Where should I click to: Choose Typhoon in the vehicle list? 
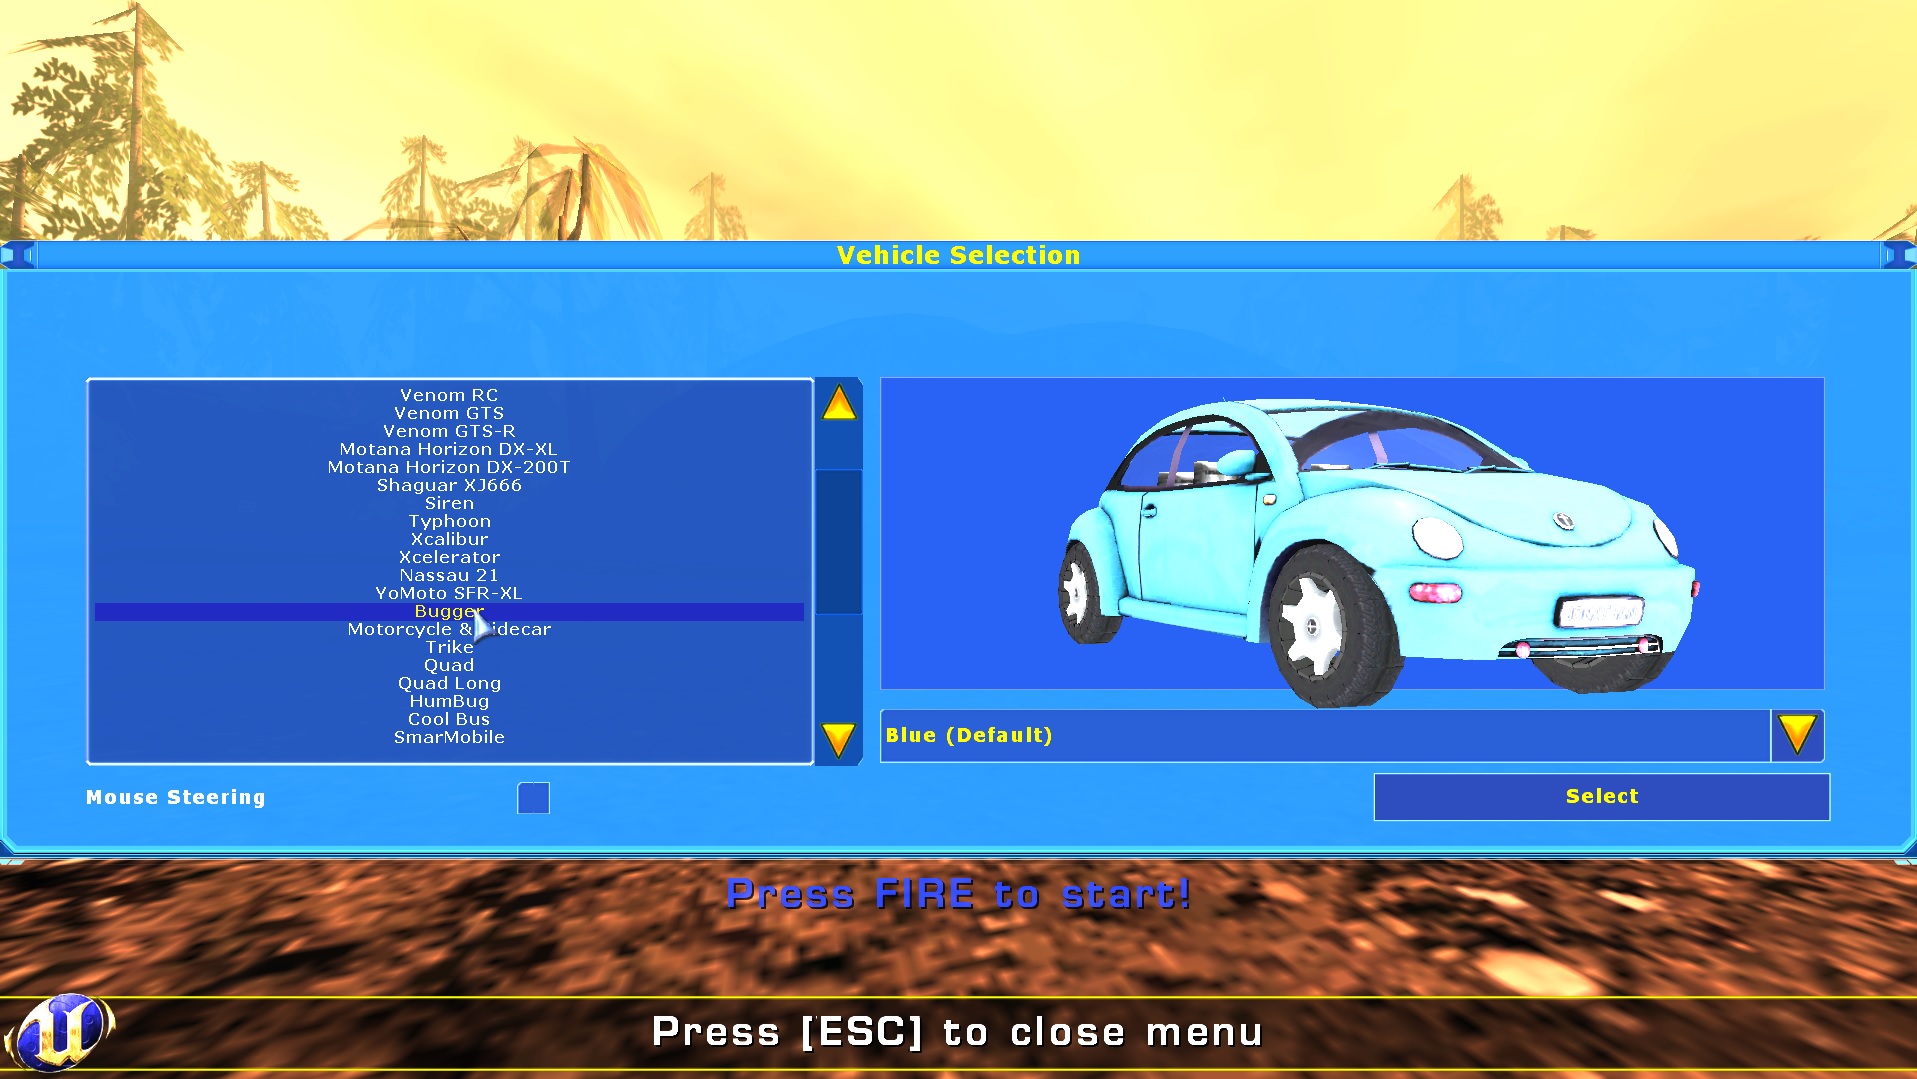tap(449, 521)
